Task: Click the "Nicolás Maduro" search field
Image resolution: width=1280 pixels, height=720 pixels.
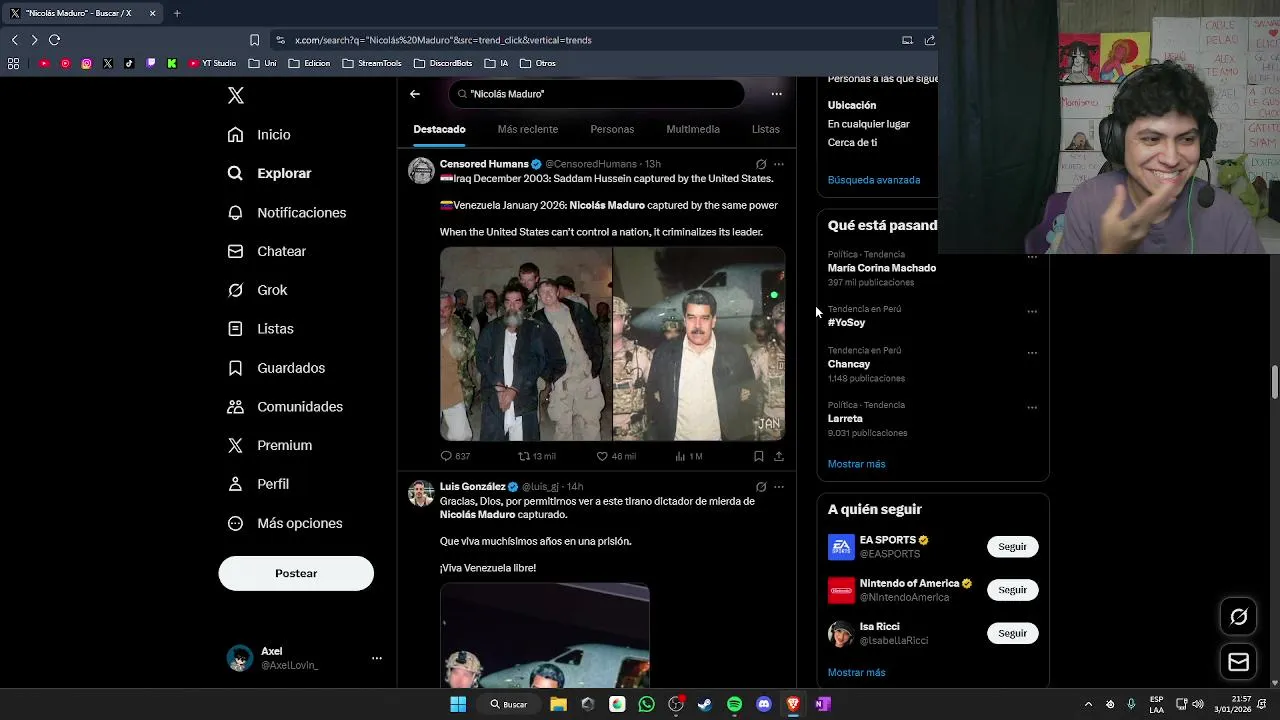Action: click(x=596, y=94)
